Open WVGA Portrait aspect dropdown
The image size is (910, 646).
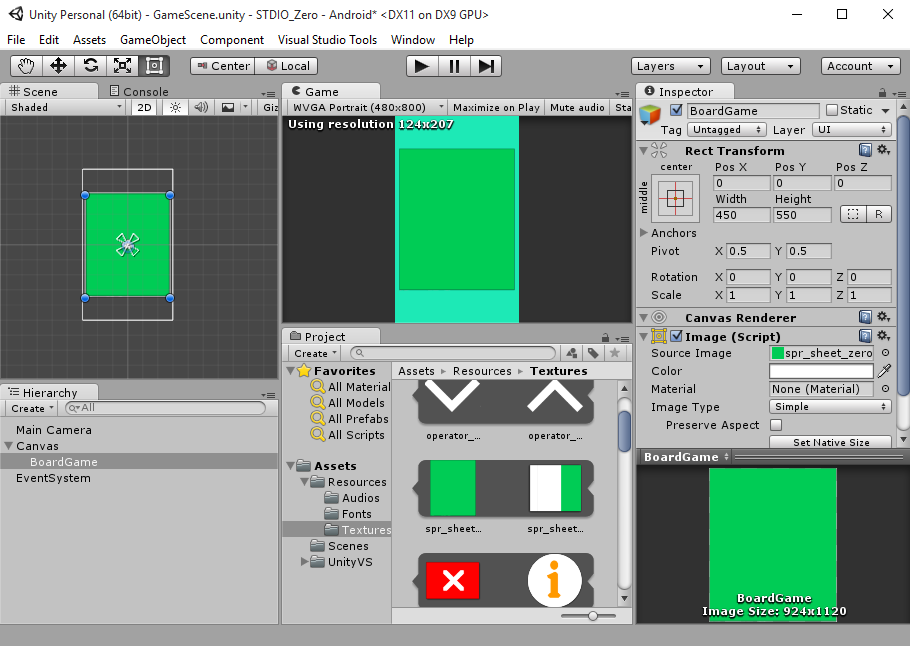[367, 107]
